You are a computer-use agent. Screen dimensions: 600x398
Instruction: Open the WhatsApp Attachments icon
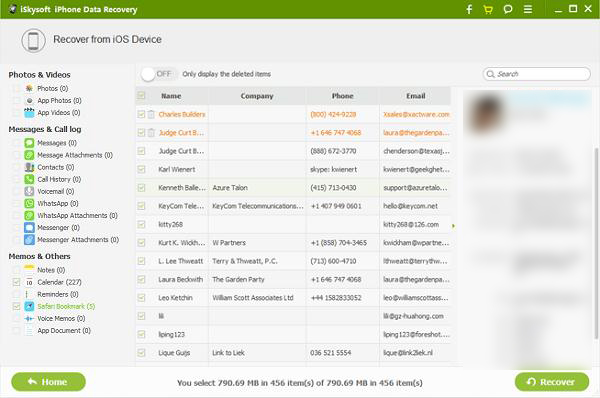tap(29, 215)
